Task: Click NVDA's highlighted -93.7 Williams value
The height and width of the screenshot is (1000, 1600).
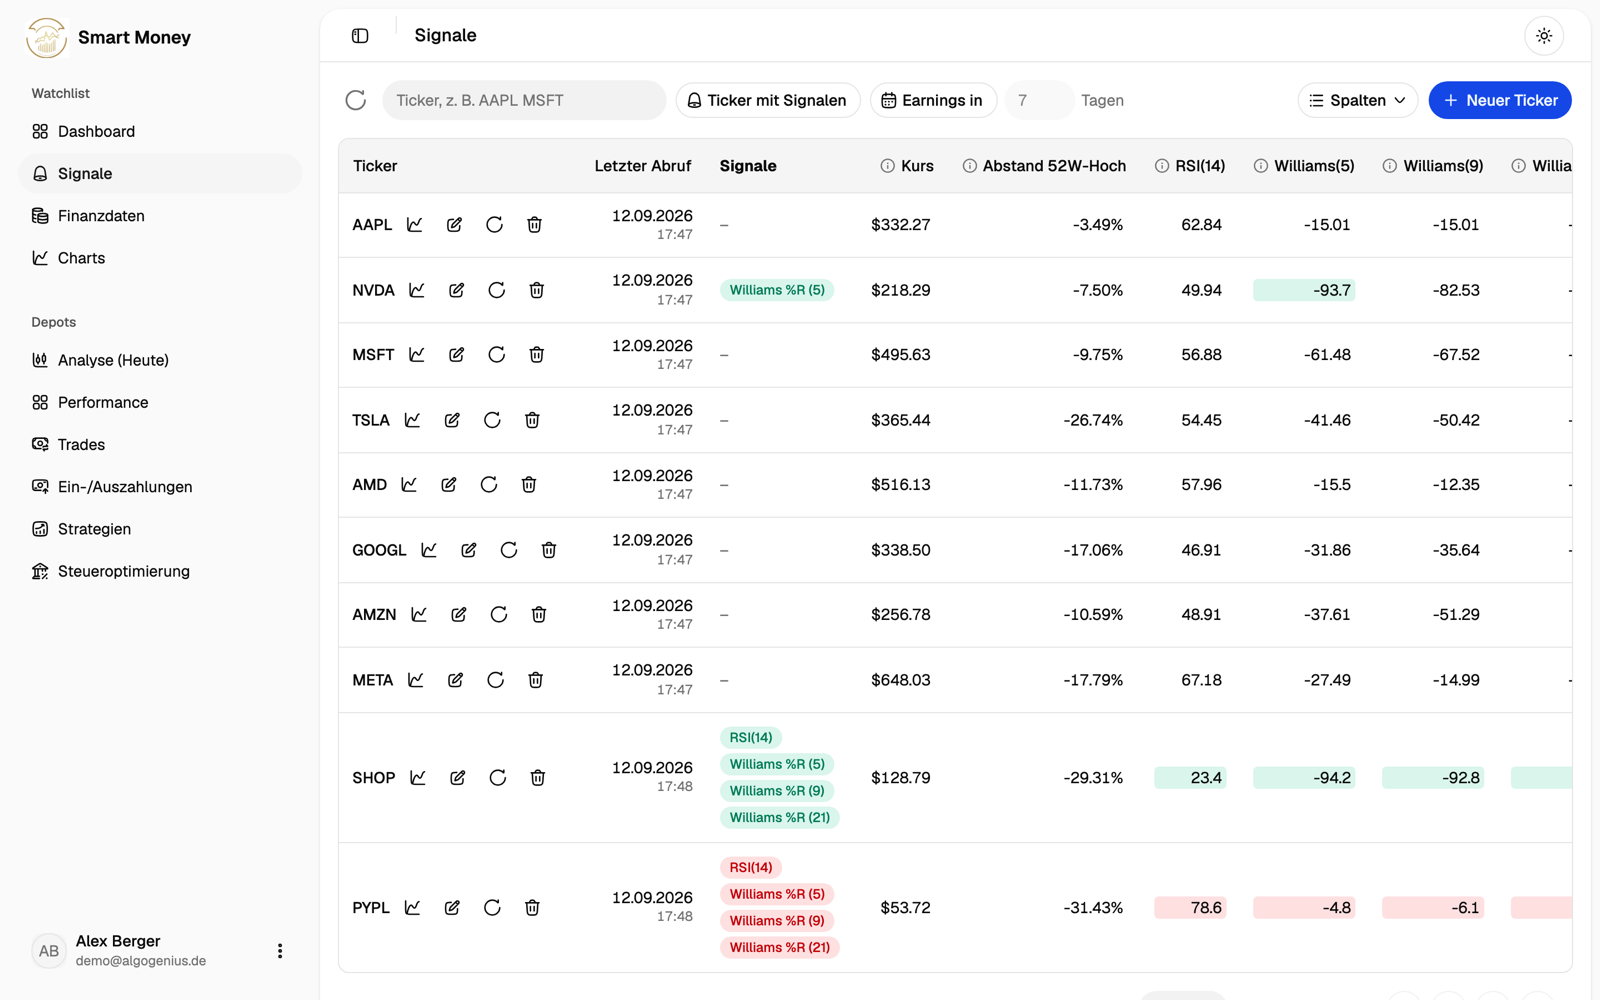Action: pyautogui.click(x=1304, y=290)
